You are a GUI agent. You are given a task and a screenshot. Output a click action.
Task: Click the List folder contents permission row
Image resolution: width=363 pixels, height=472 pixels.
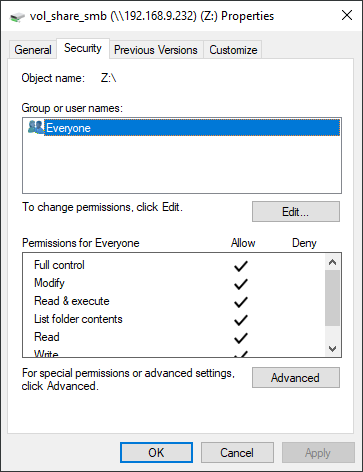173,319
